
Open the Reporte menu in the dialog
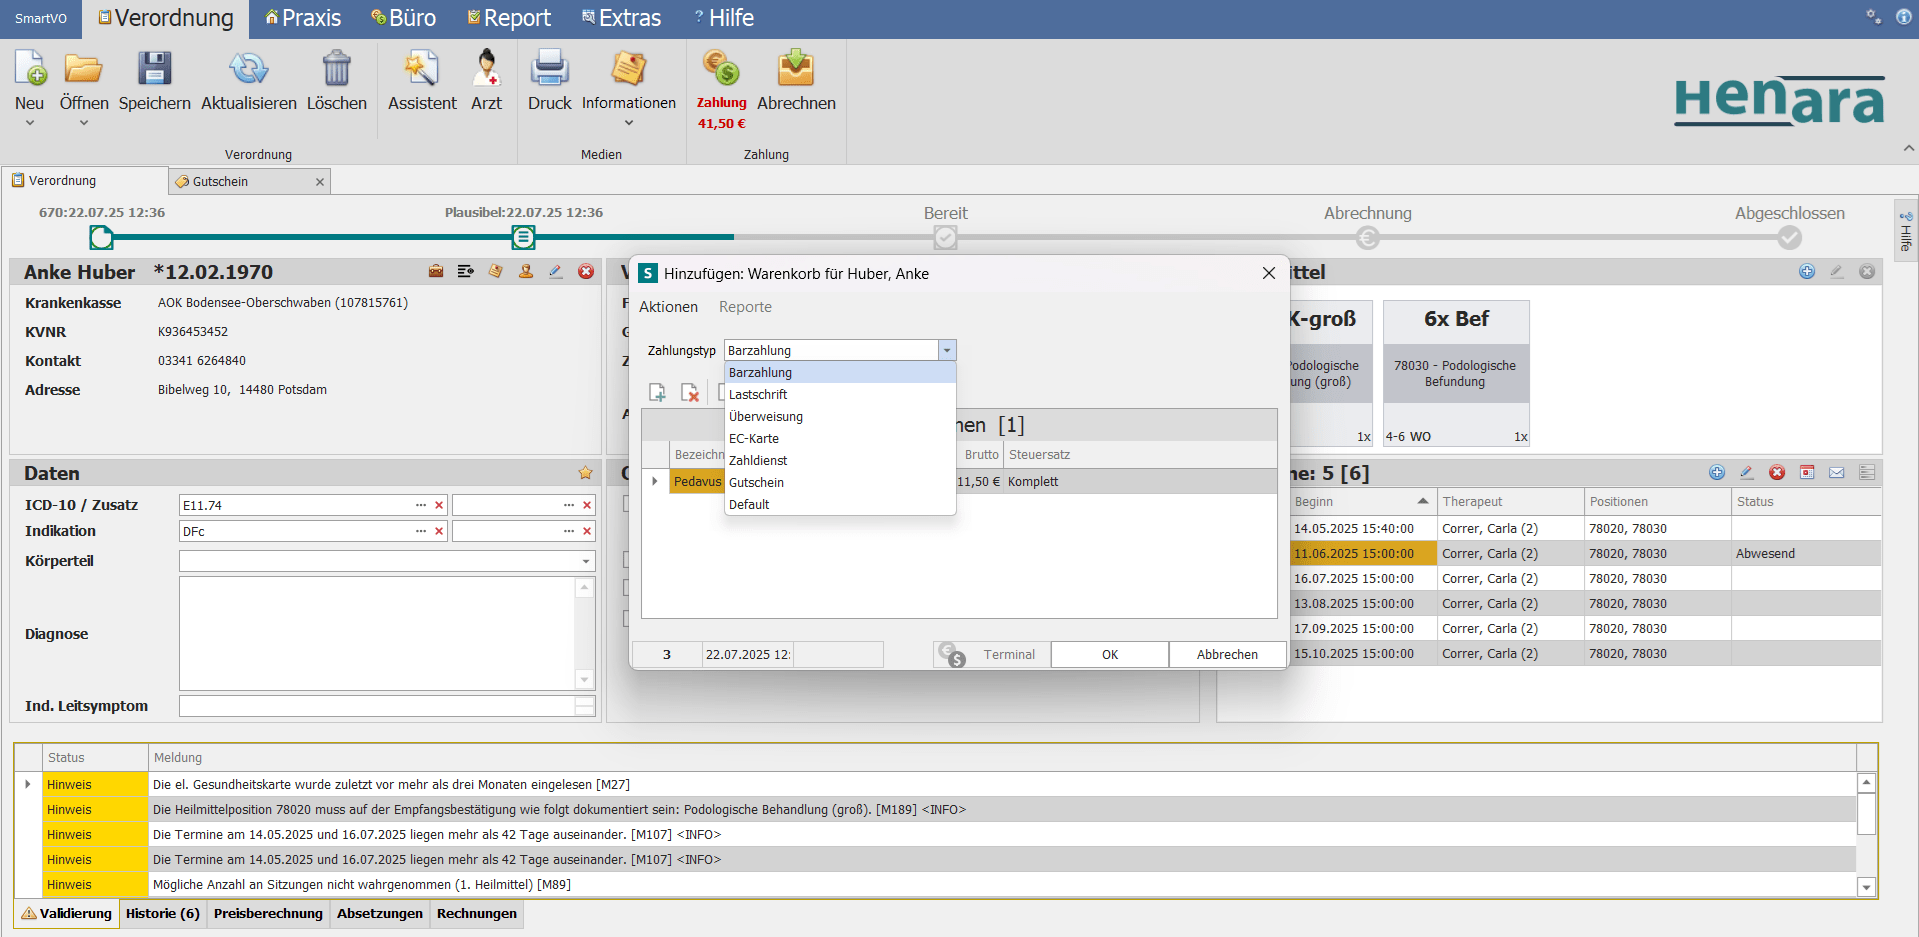[x=745, y=307]
